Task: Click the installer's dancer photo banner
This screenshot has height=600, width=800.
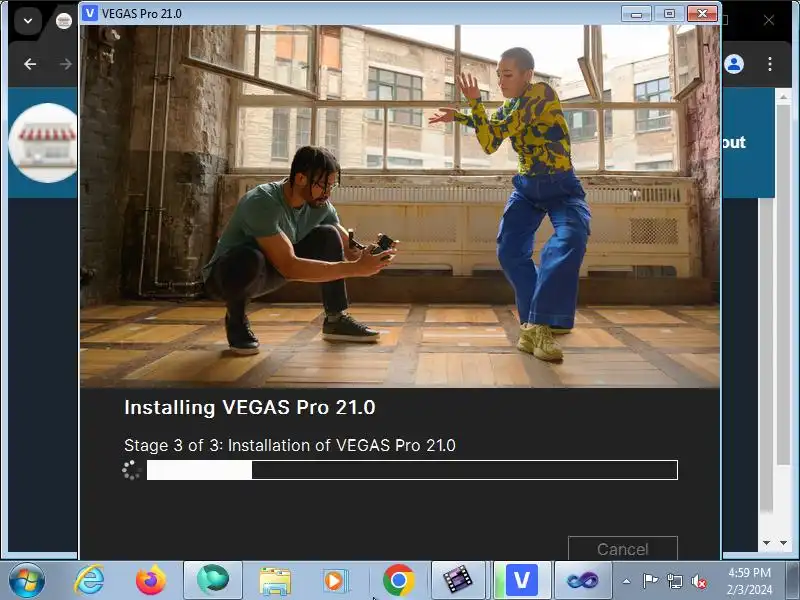Action: [x=400, y=206]
